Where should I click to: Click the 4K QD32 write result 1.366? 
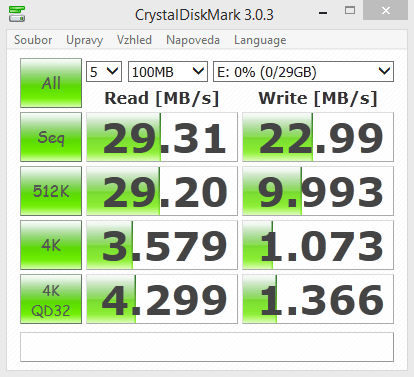coord(318,299)
